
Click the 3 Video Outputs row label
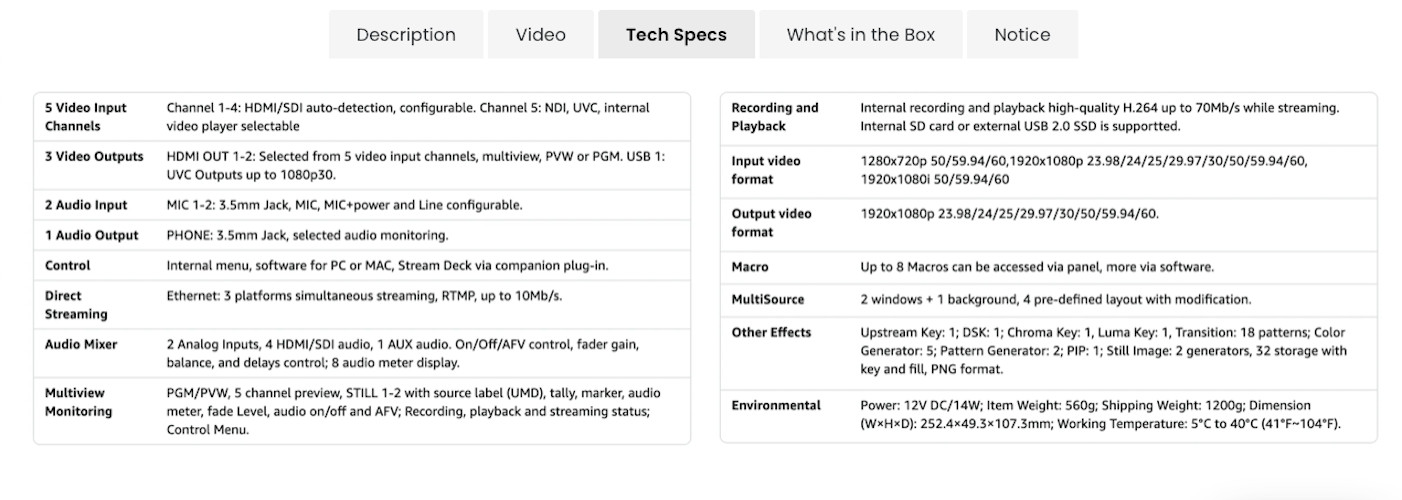pyautogui.click(x=94, y=156)
